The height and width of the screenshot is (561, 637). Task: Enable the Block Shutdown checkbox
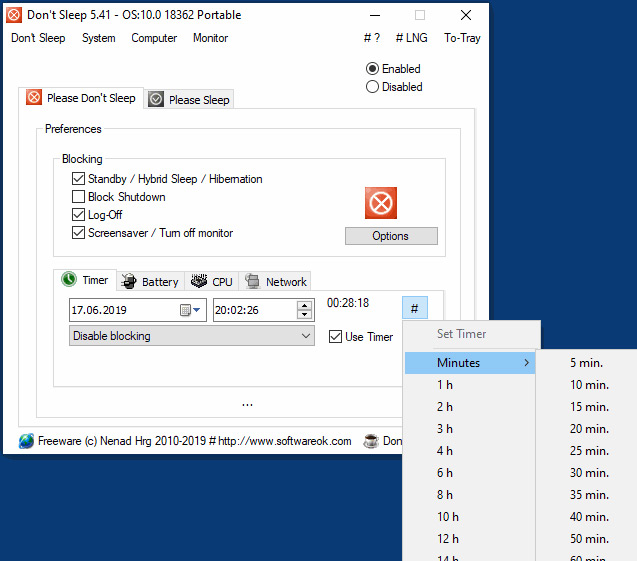78,197
